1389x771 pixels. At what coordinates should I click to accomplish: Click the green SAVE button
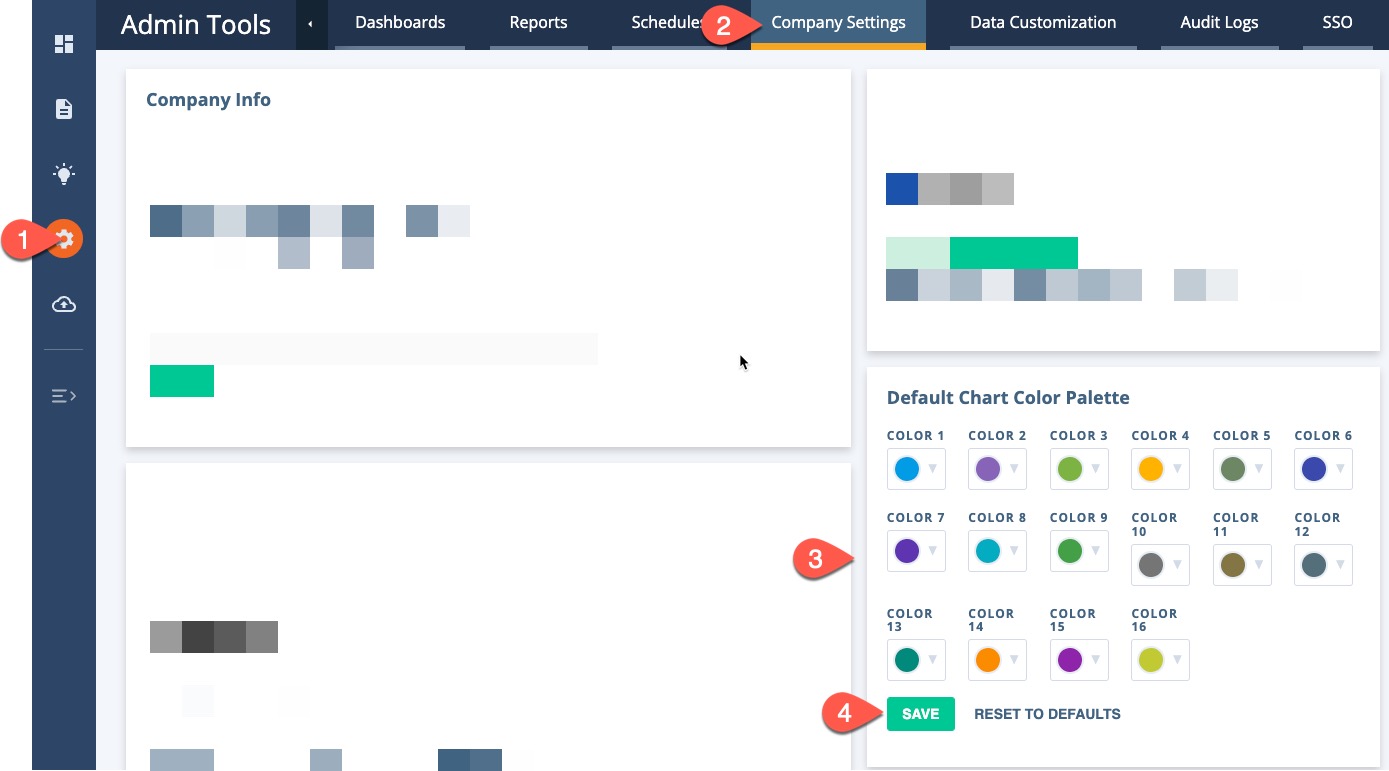pyautogui.click(x=920, y=714)
